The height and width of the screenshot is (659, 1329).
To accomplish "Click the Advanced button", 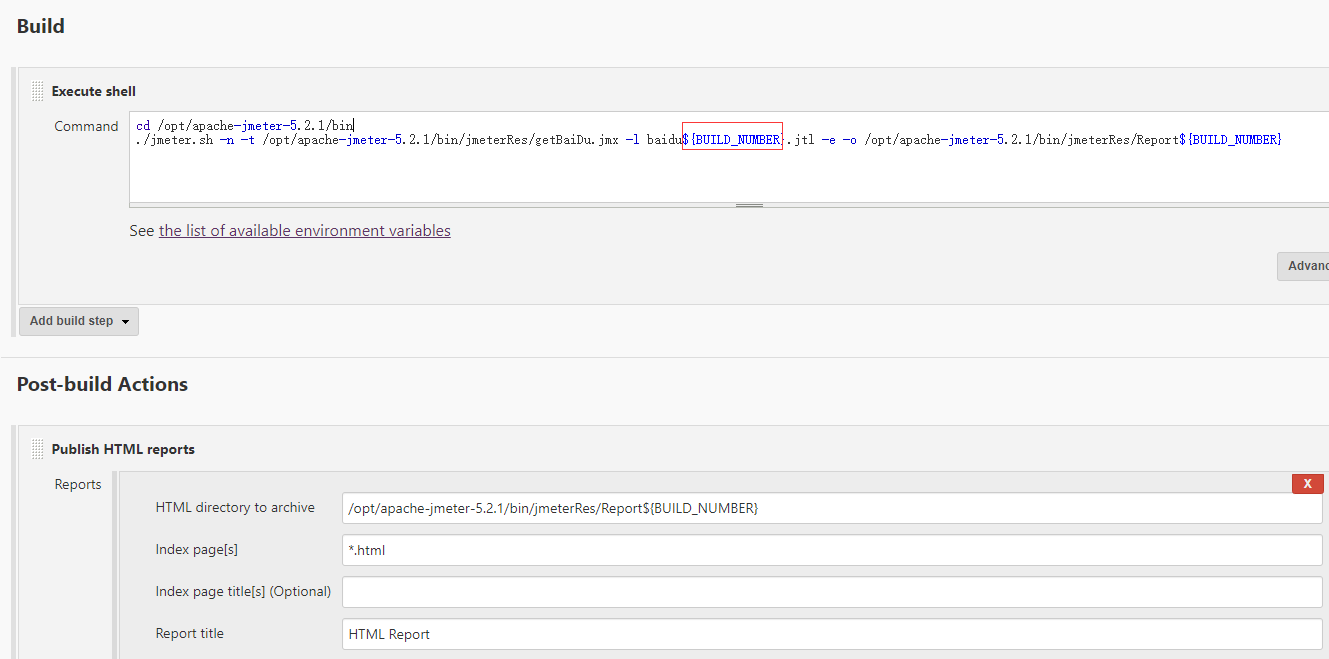I will coord(1308,266).
